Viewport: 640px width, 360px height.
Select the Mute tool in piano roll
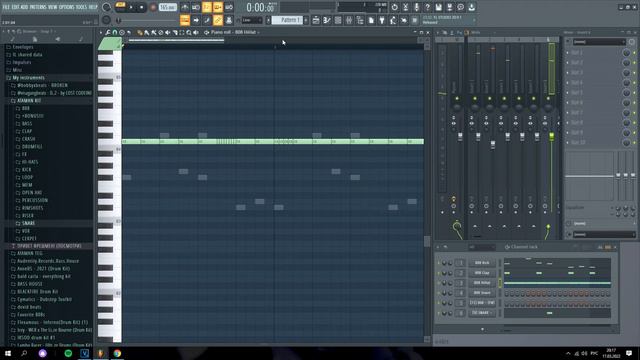click(x=168, y=32)
